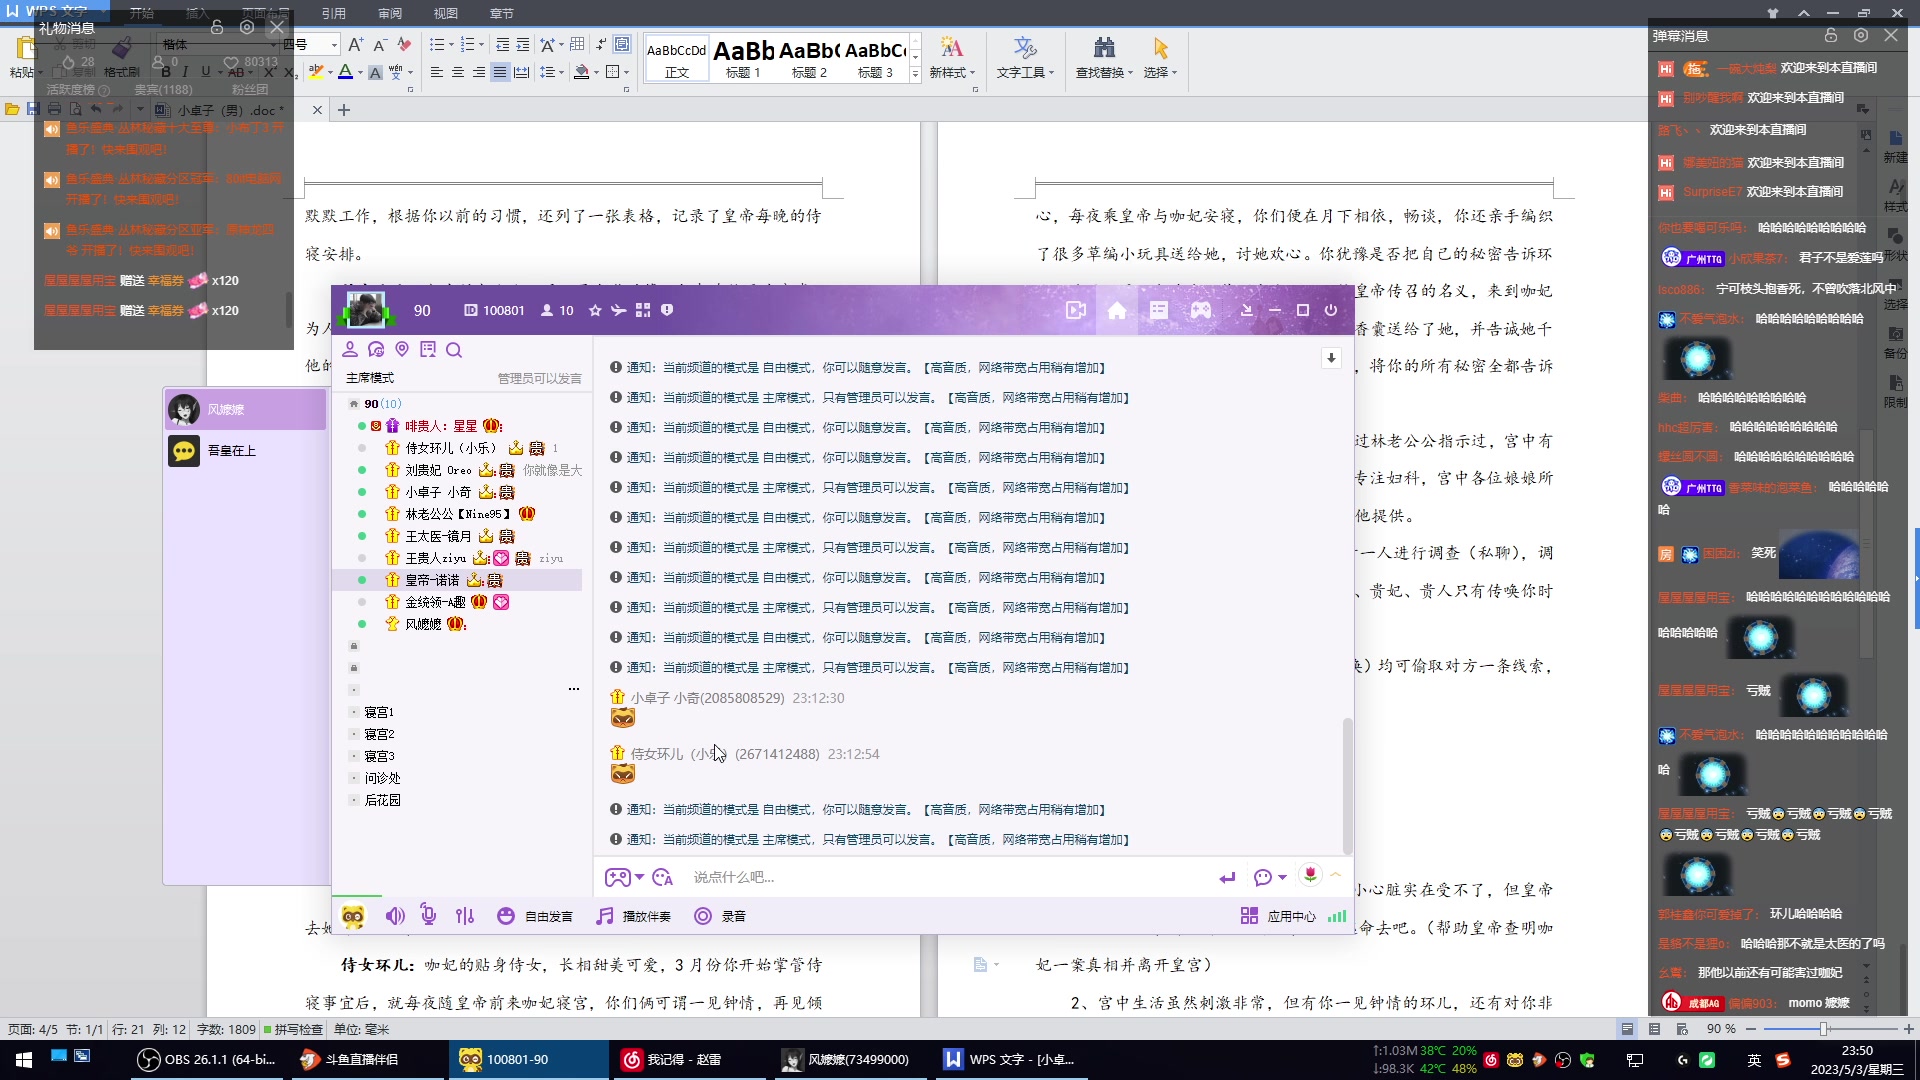The height and width of the screenshot is (1080, 1920).
Task: Apply the 标题 1 heading style in WPS
Action: click(x=743, y=59)
